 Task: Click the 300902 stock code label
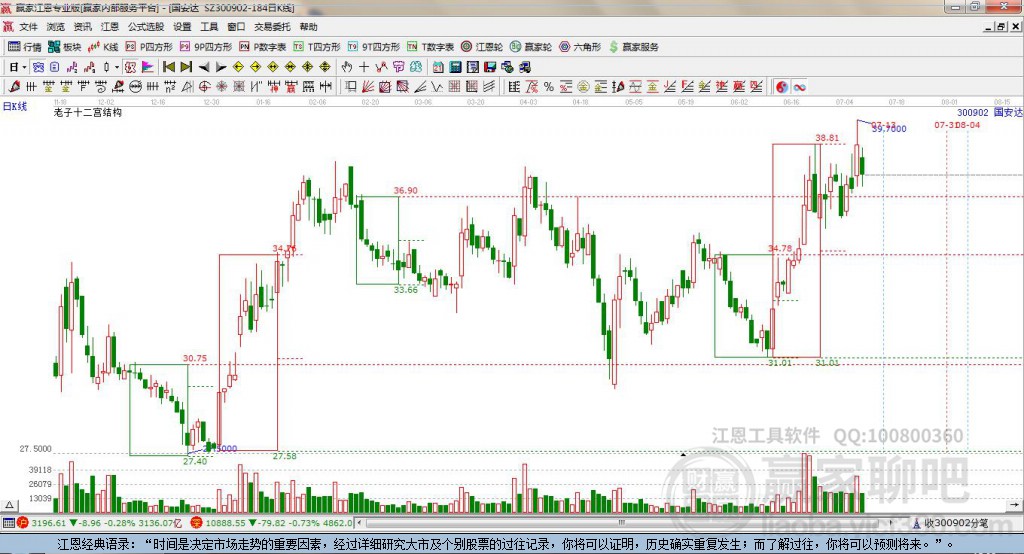tap(972, 112)
